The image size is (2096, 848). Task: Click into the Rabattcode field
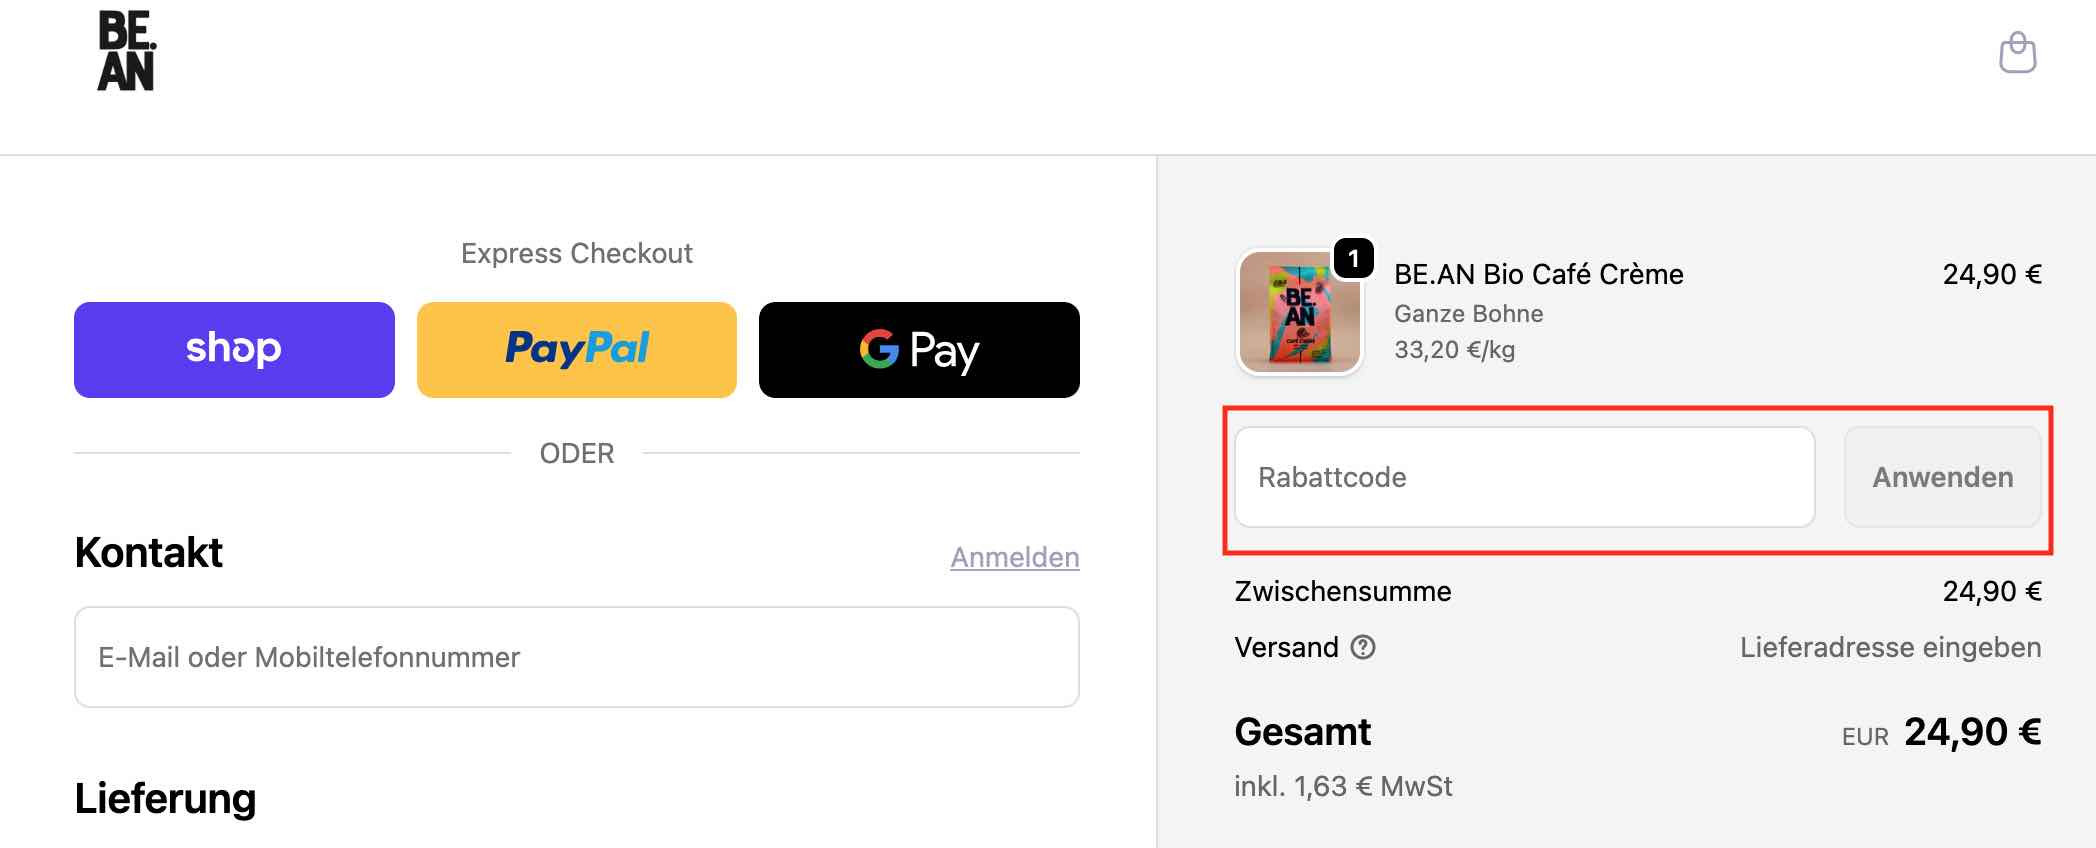click(x=1524, y=477)
